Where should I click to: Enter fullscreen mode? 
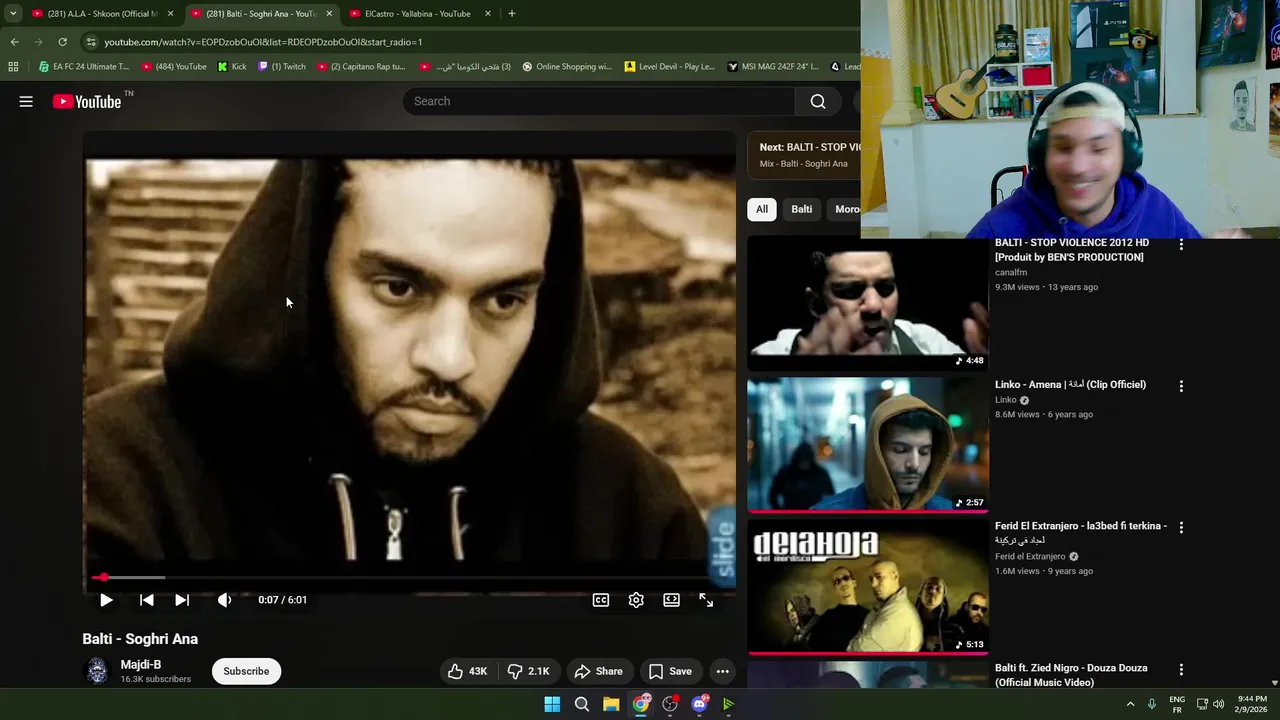coord(706,600)
